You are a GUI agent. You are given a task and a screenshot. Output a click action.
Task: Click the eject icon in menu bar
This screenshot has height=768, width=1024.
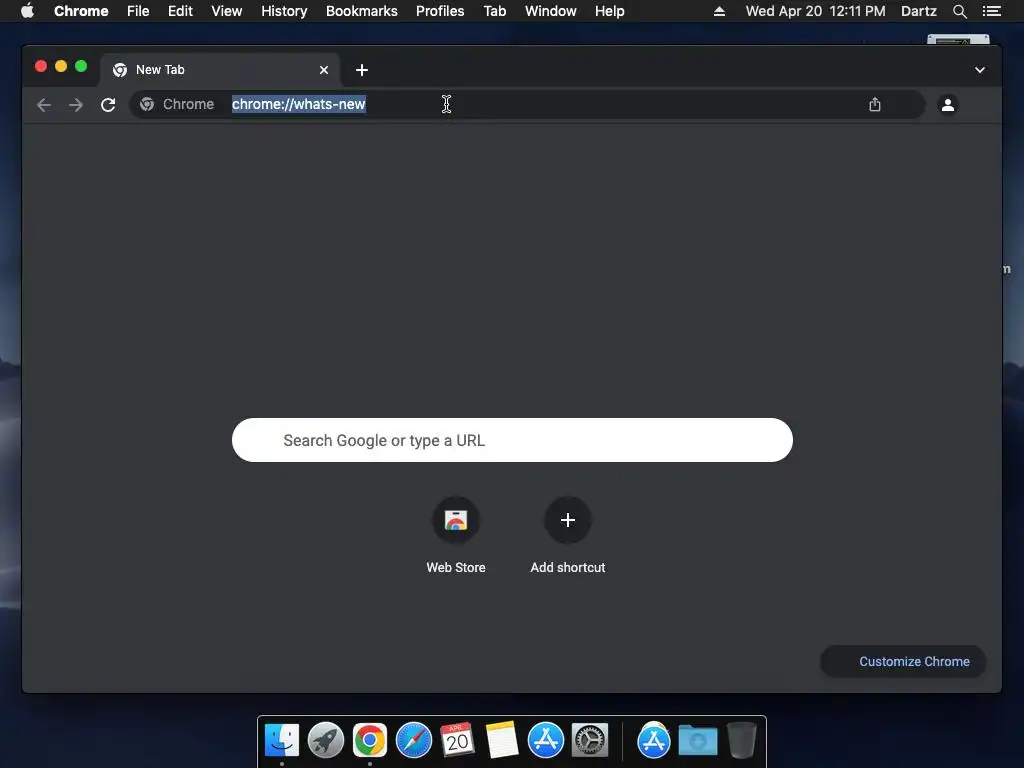click(x=719, y=11)
